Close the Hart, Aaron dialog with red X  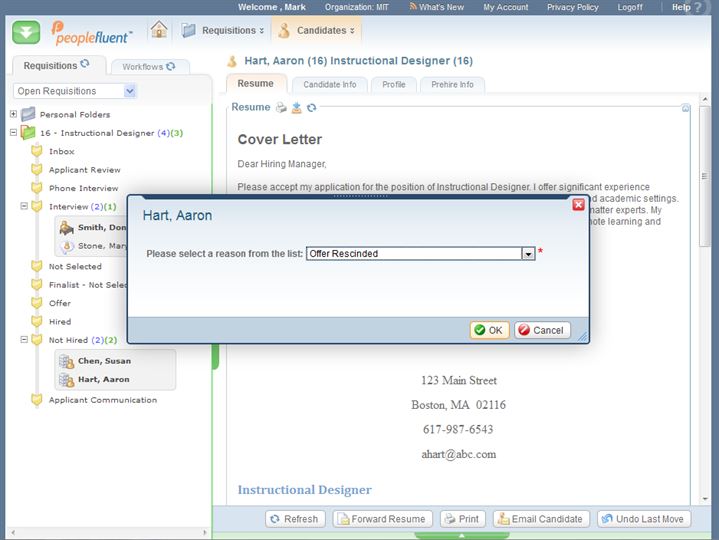coord(578,204)
